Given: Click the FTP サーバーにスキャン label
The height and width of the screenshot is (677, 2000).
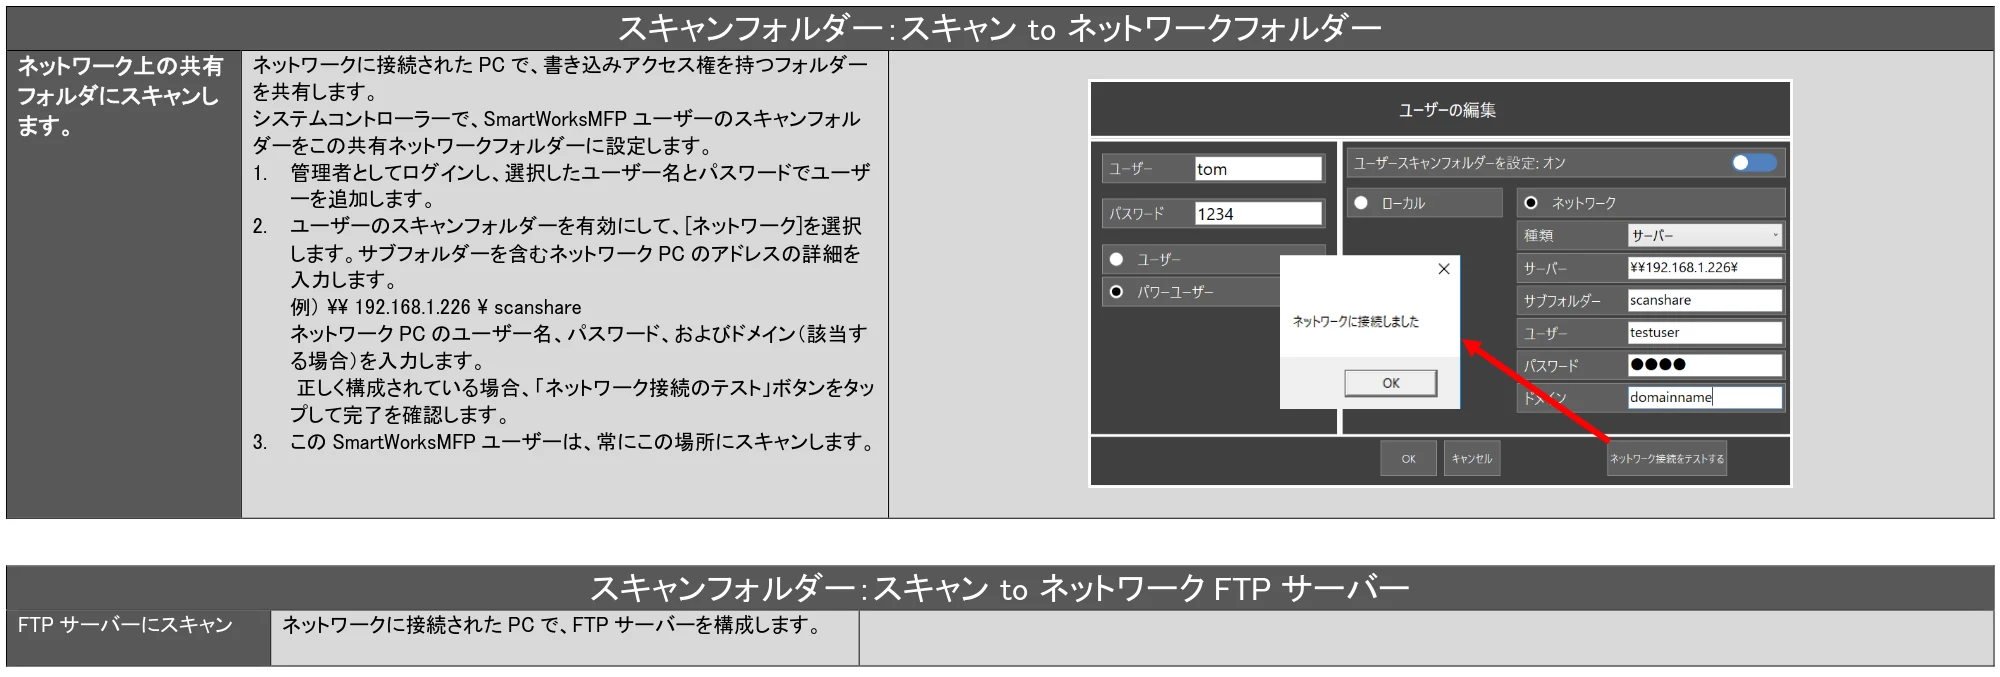Looking at the screenshot, I should click(x=125, y=625).
